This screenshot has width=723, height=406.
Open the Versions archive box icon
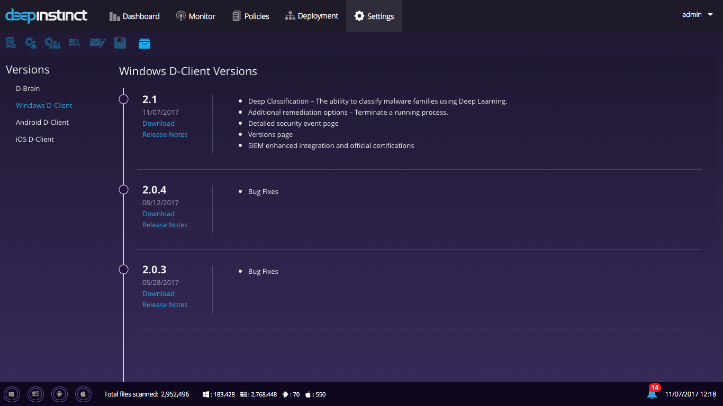[144, 43]
